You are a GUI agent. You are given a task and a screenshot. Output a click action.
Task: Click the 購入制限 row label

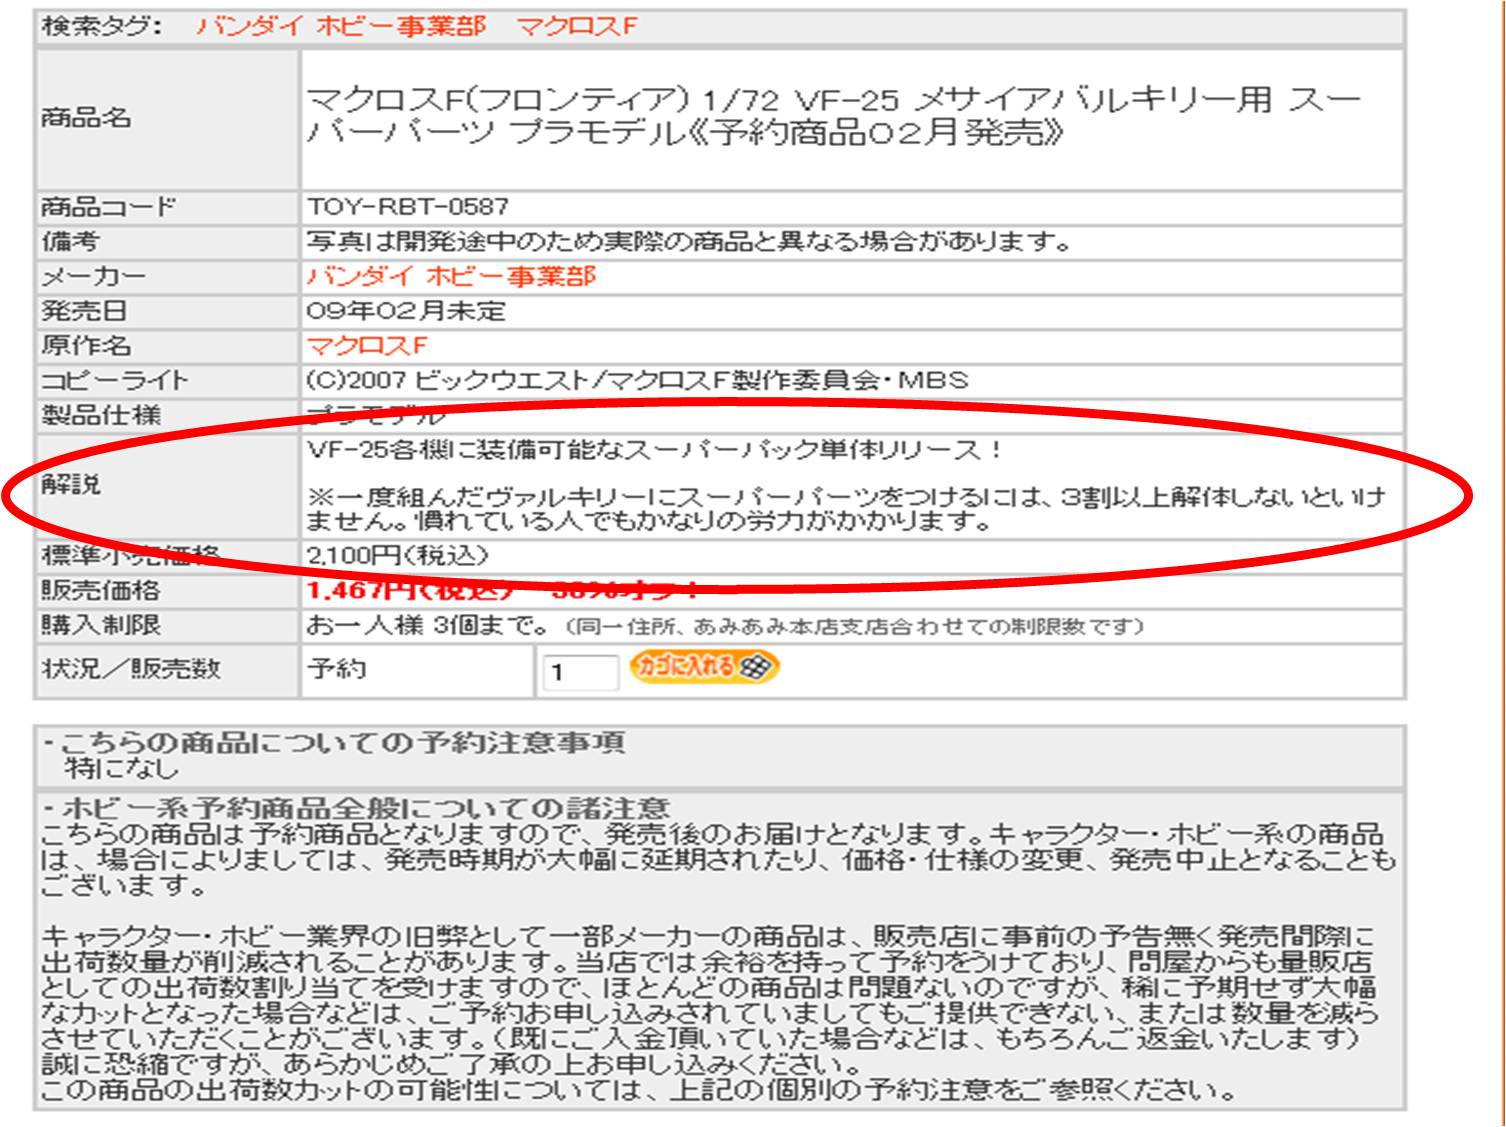pyautogui.click(x=100, y=625)
